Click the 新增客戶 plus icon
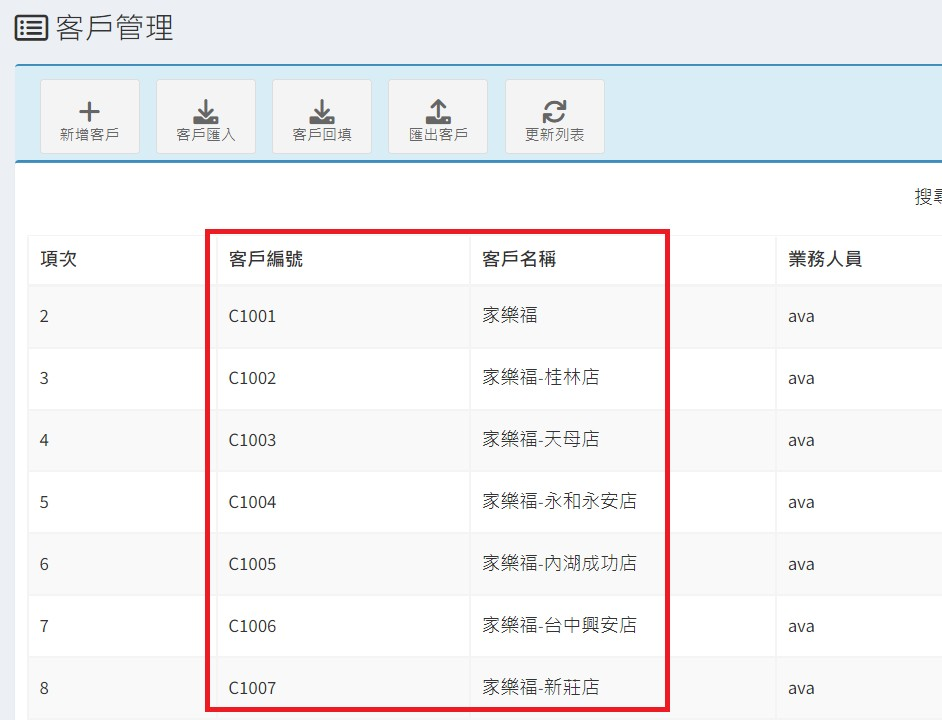 [89, 111]
